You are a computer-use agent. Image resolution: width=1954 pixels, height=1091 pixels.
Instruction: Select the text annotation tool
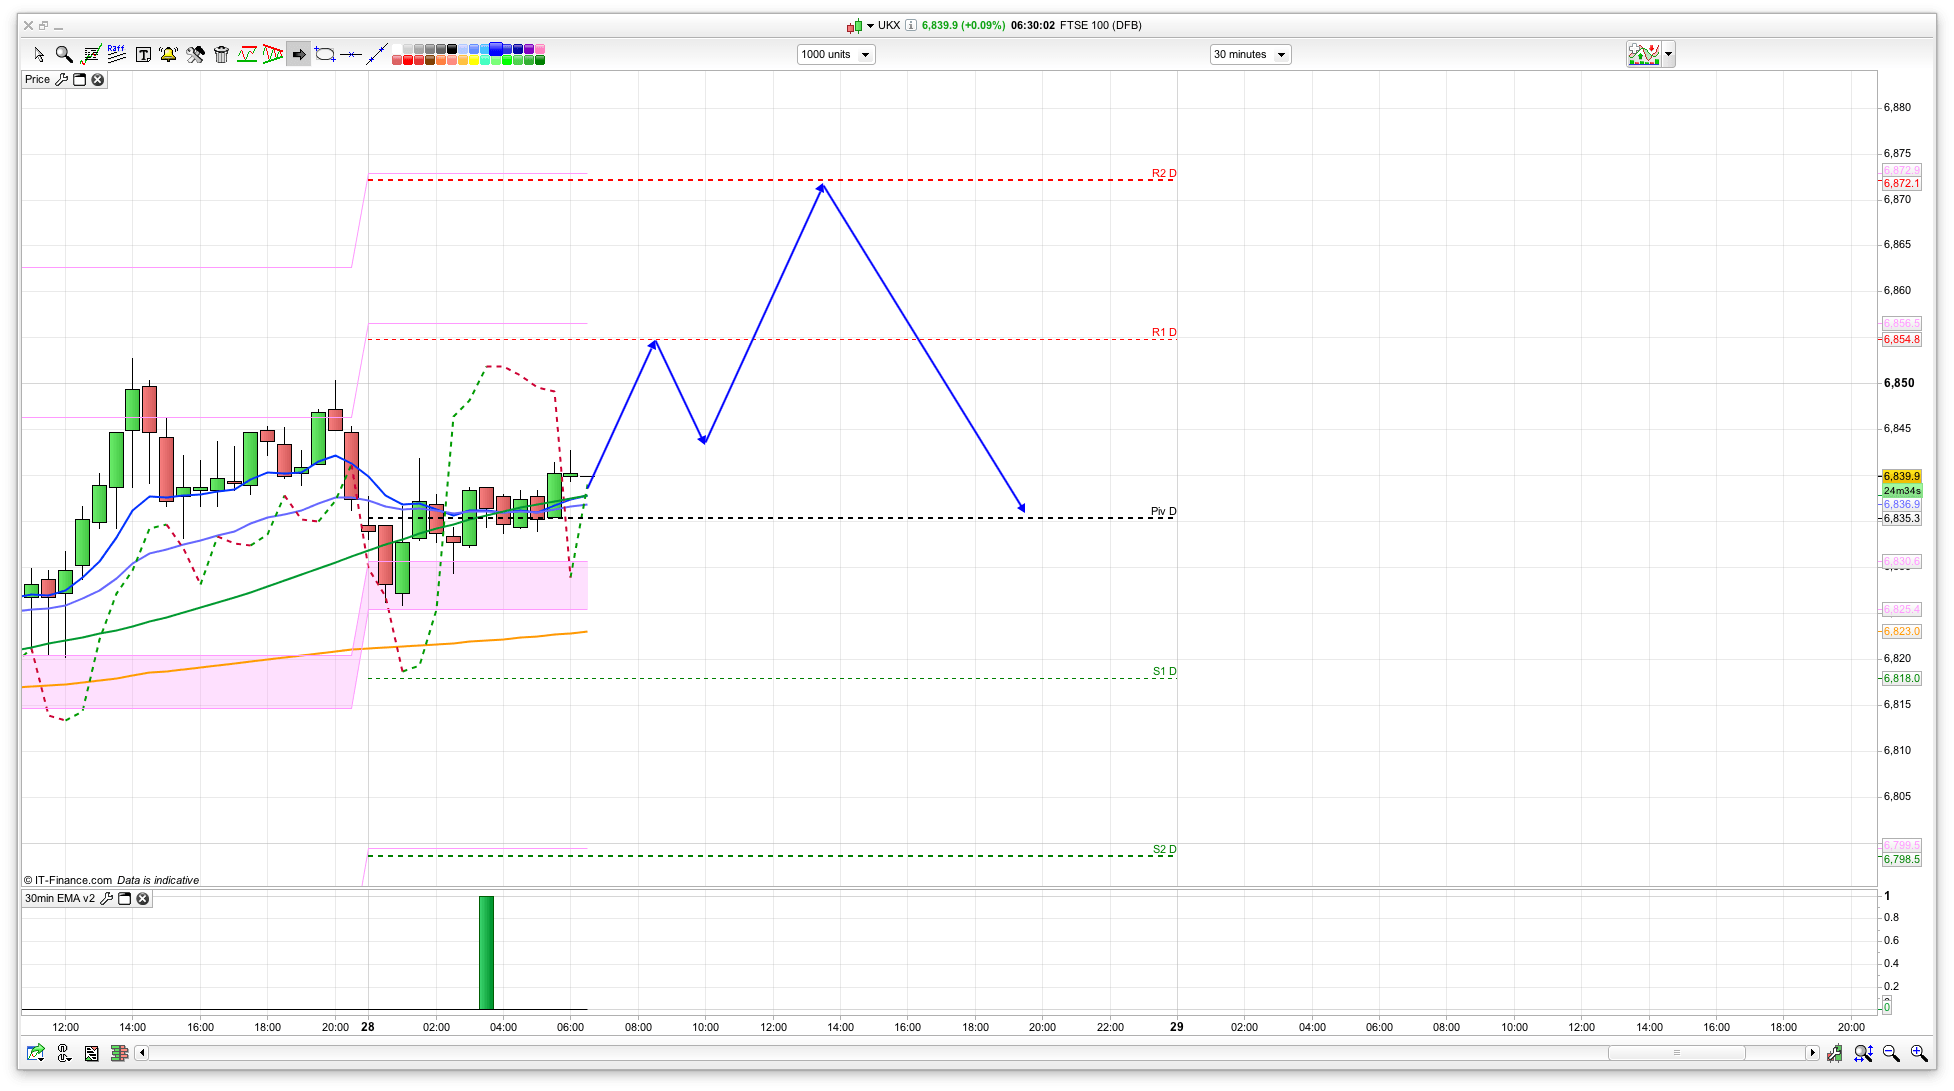click(x=143, y=54)
